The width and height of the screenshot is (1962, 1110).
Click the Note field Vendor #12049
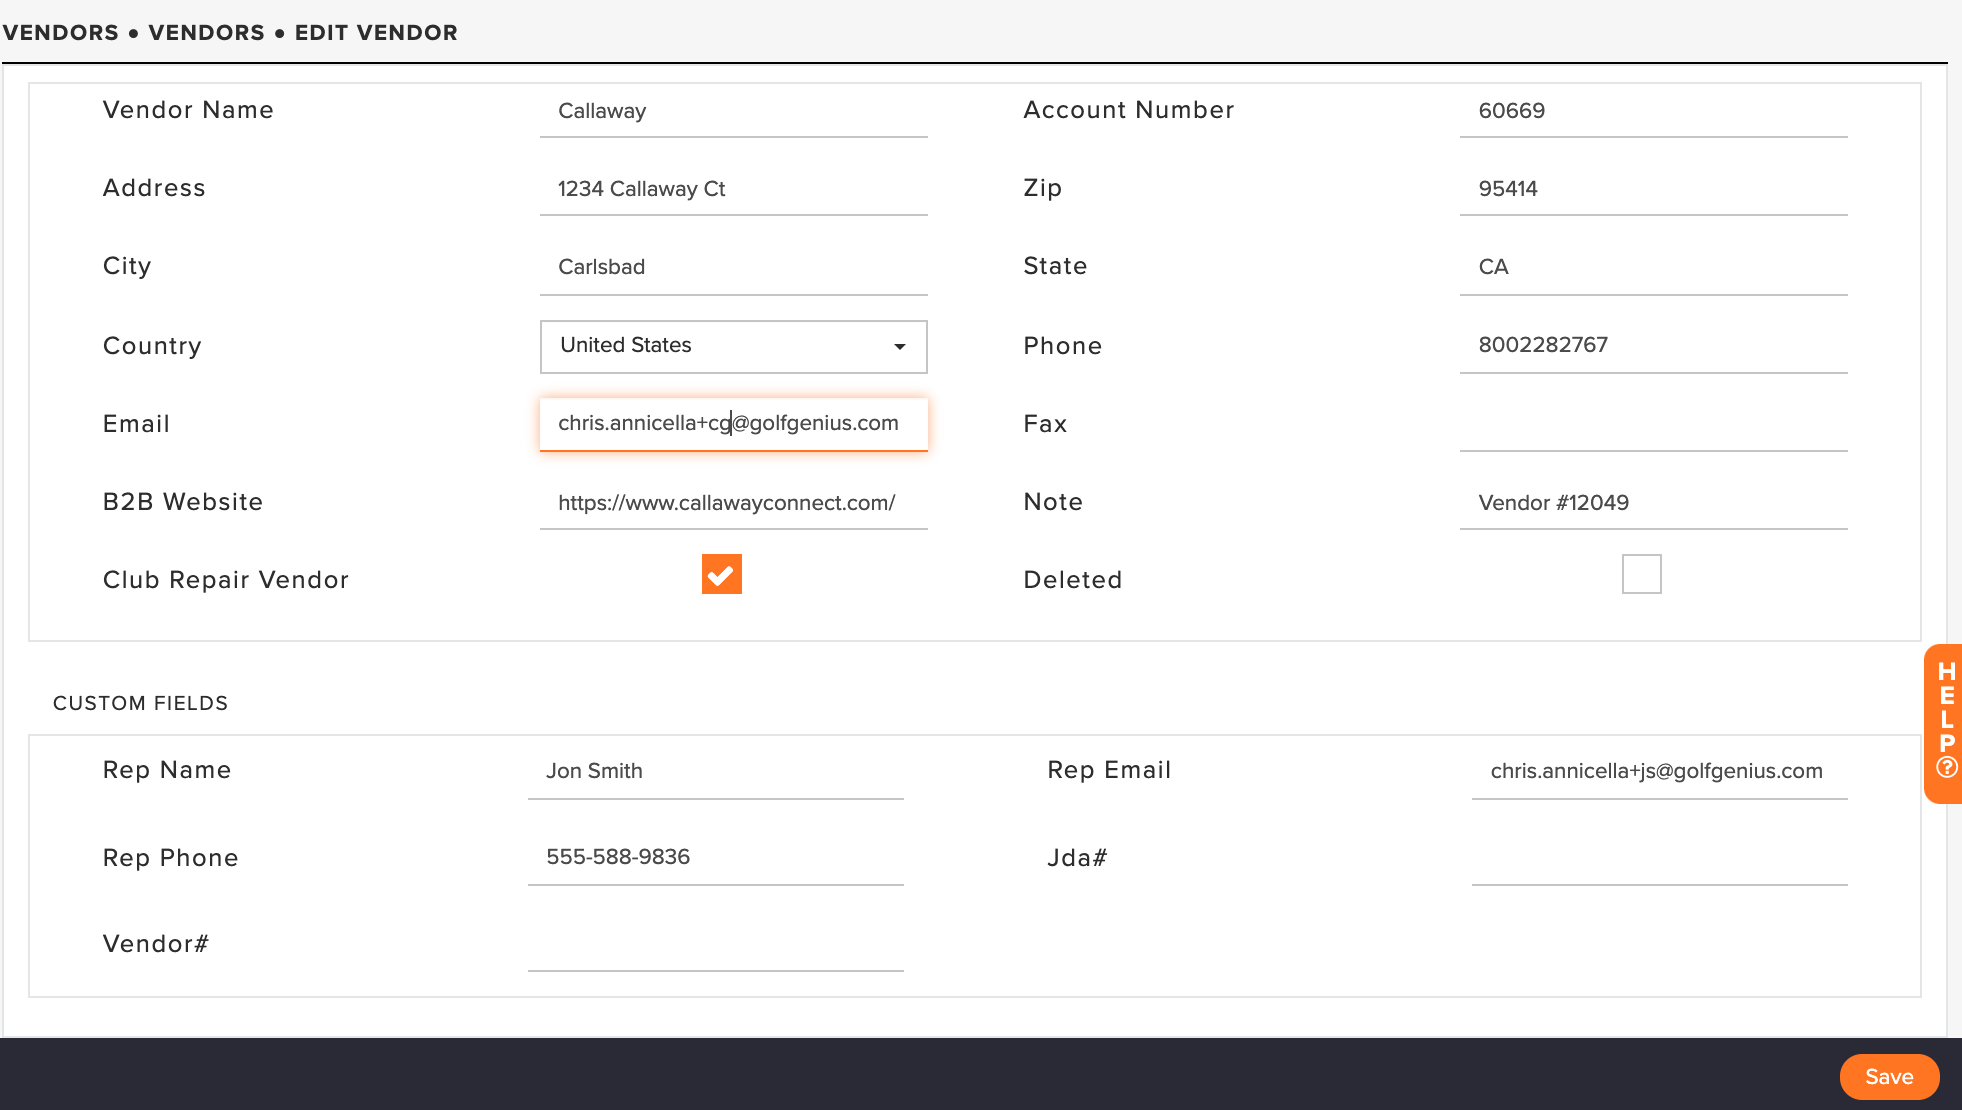coord(1653,503)
